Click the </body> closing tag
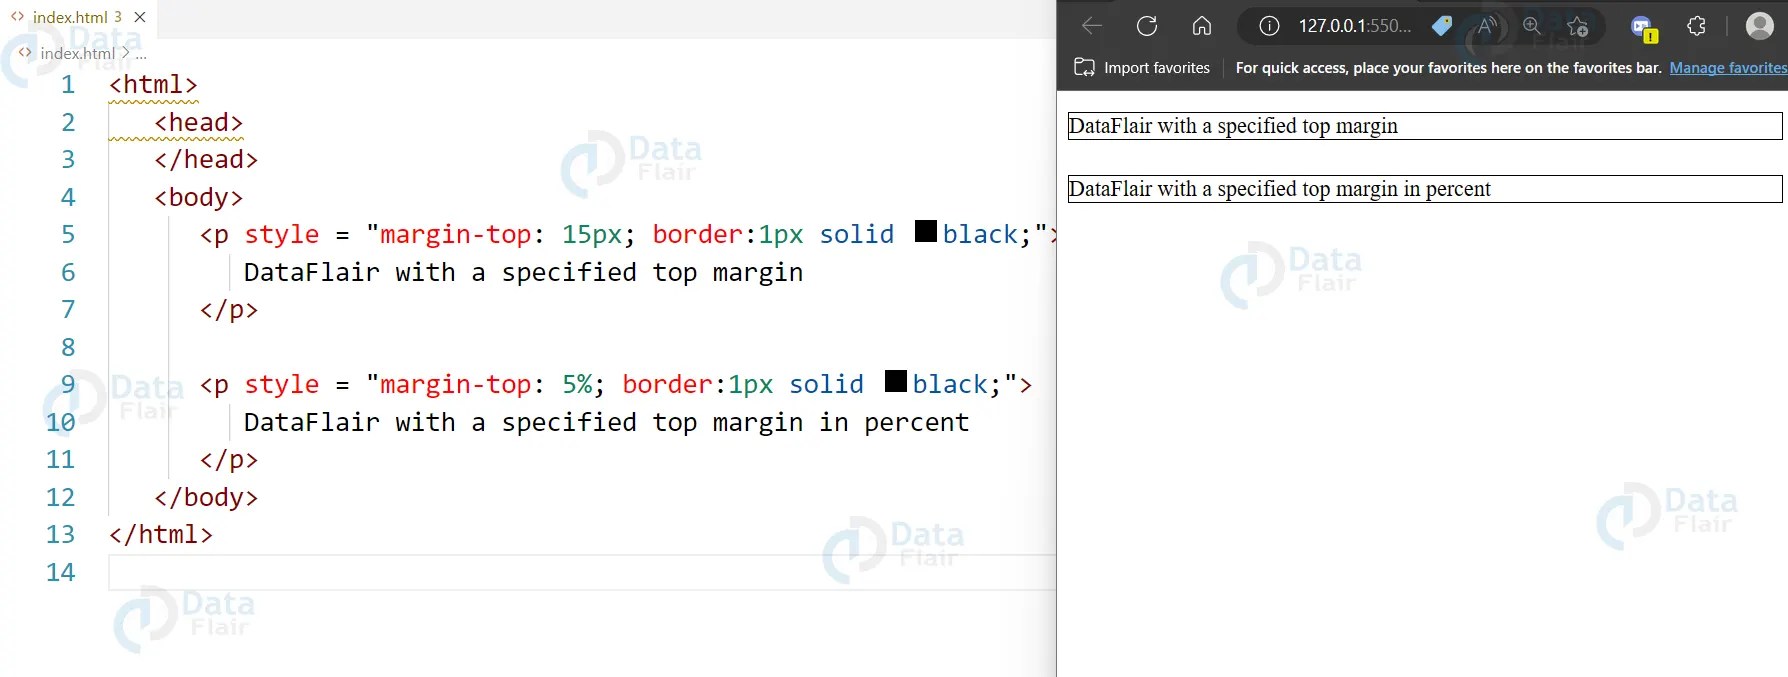Image resolution: width=1788 pixels, height=677 pixels. tap(206, 497)
